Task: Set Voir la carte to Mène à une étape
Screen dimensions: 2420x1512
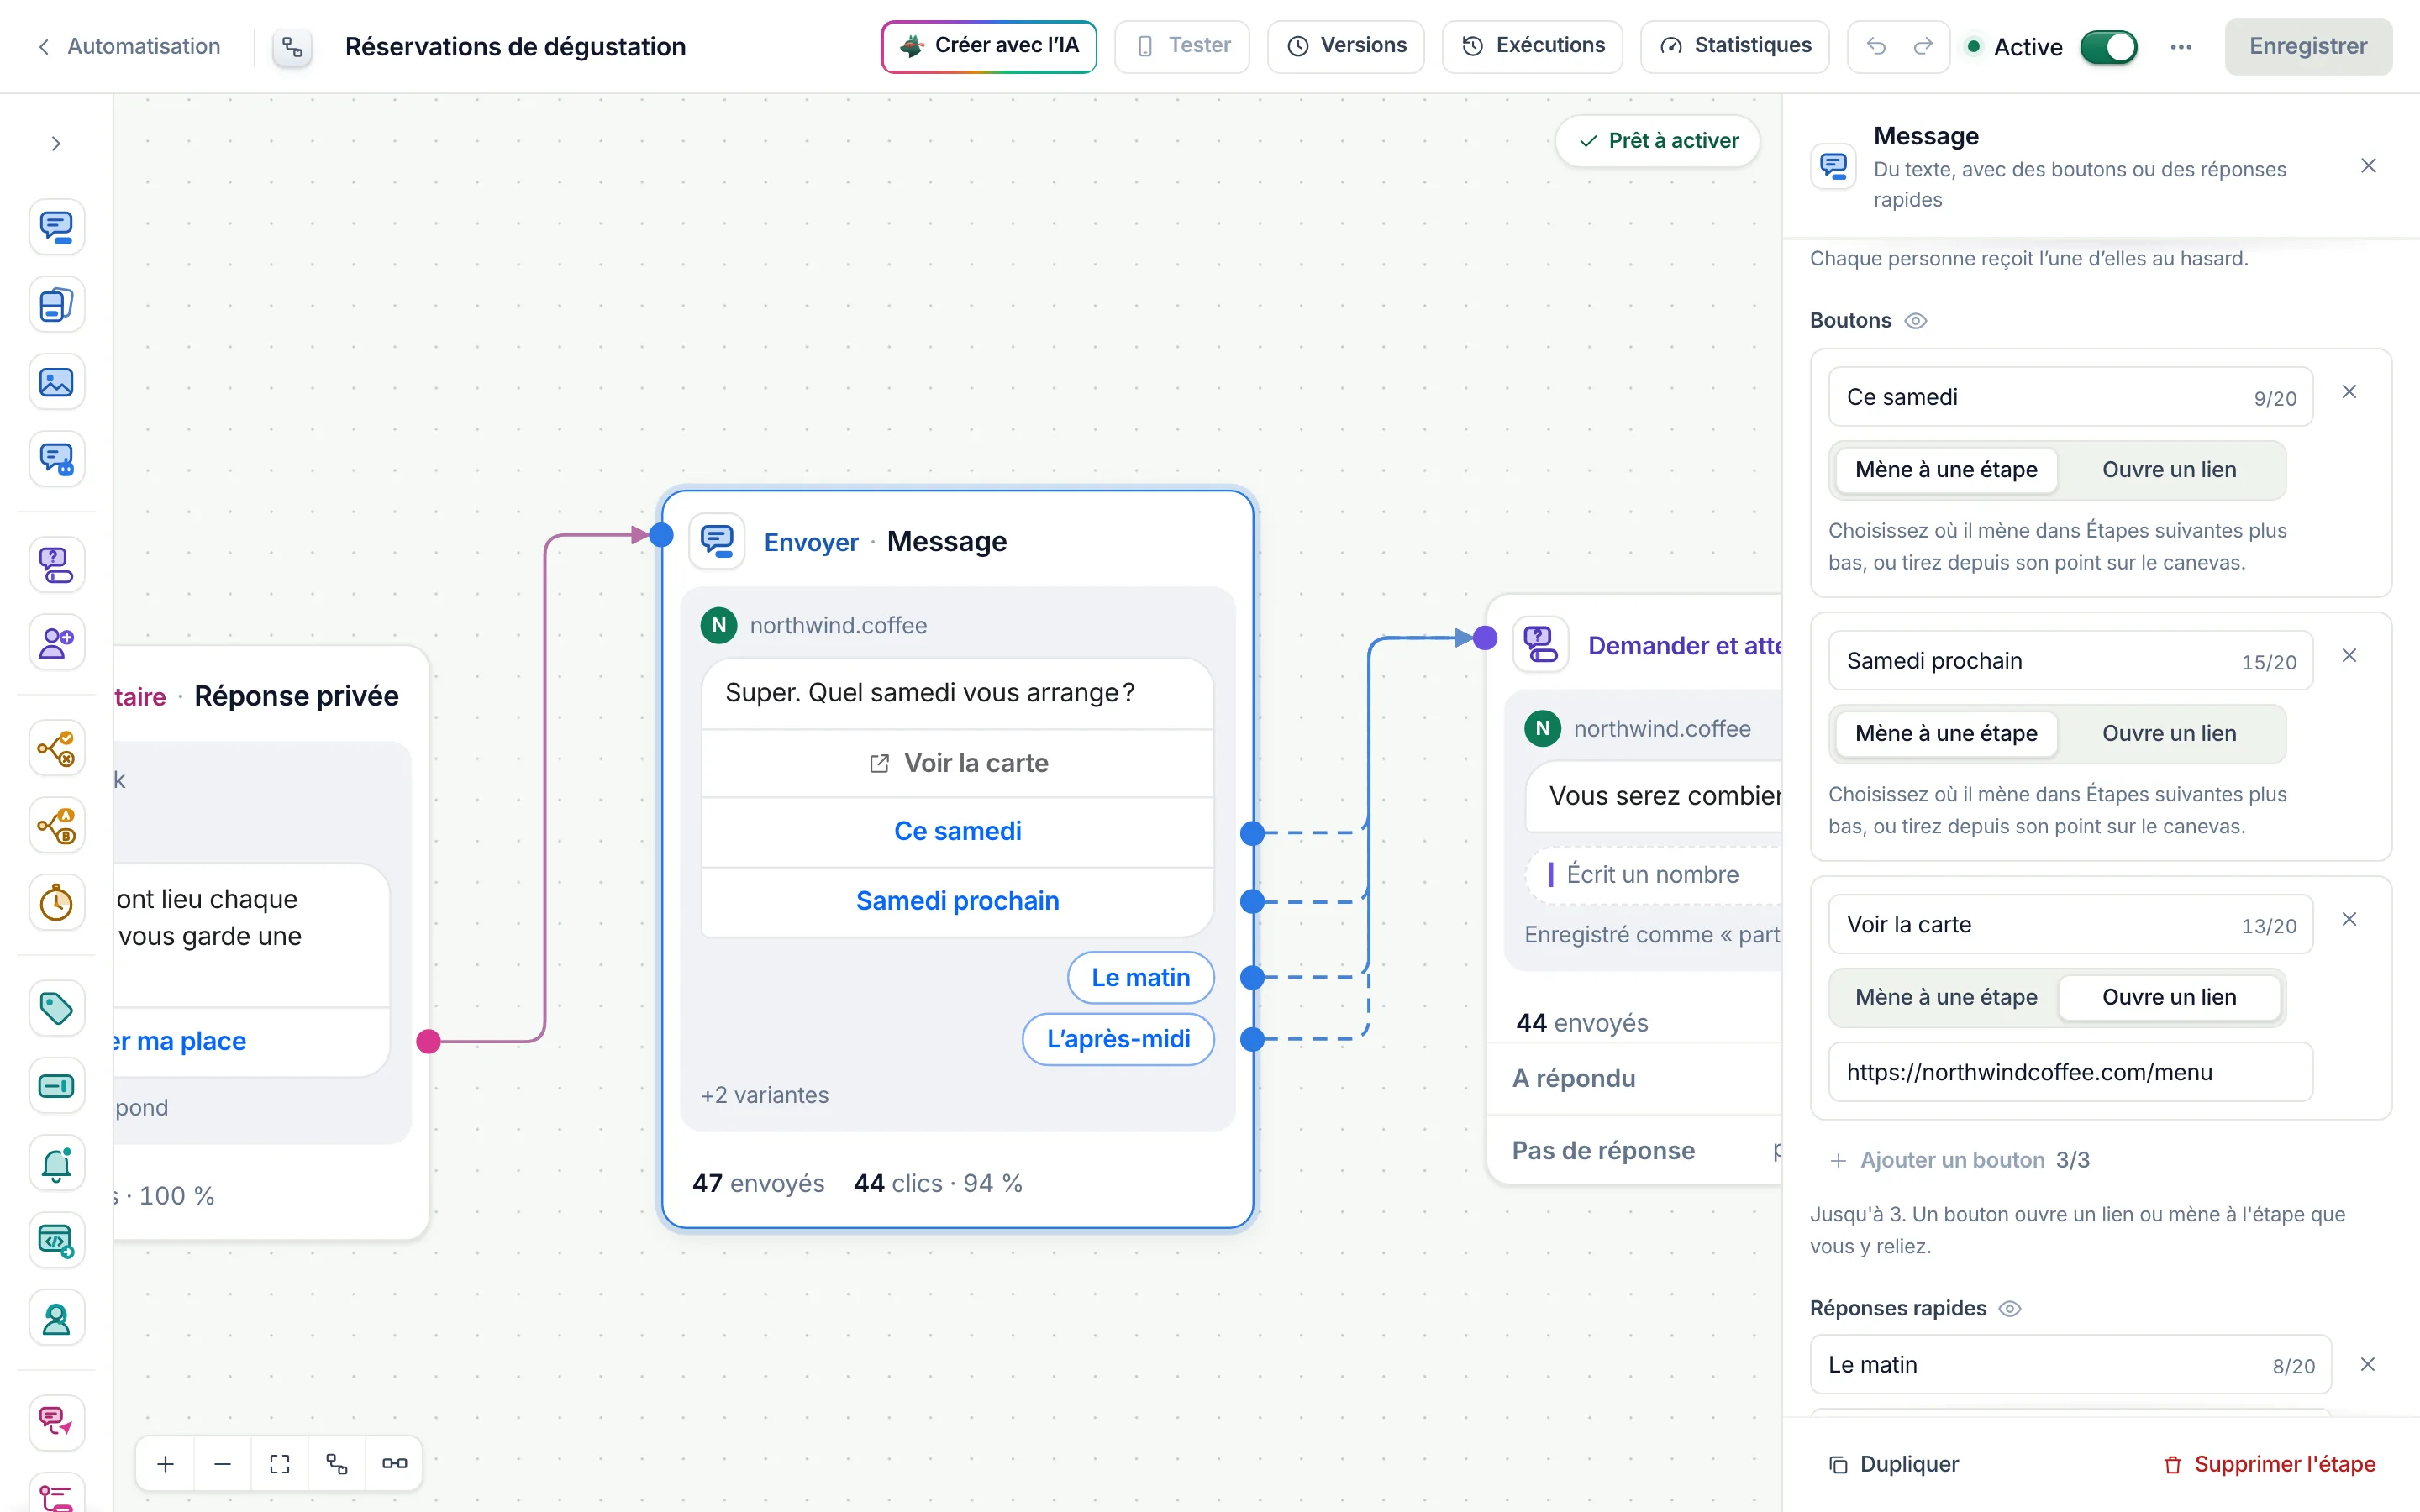Action: click(1945, 998)
